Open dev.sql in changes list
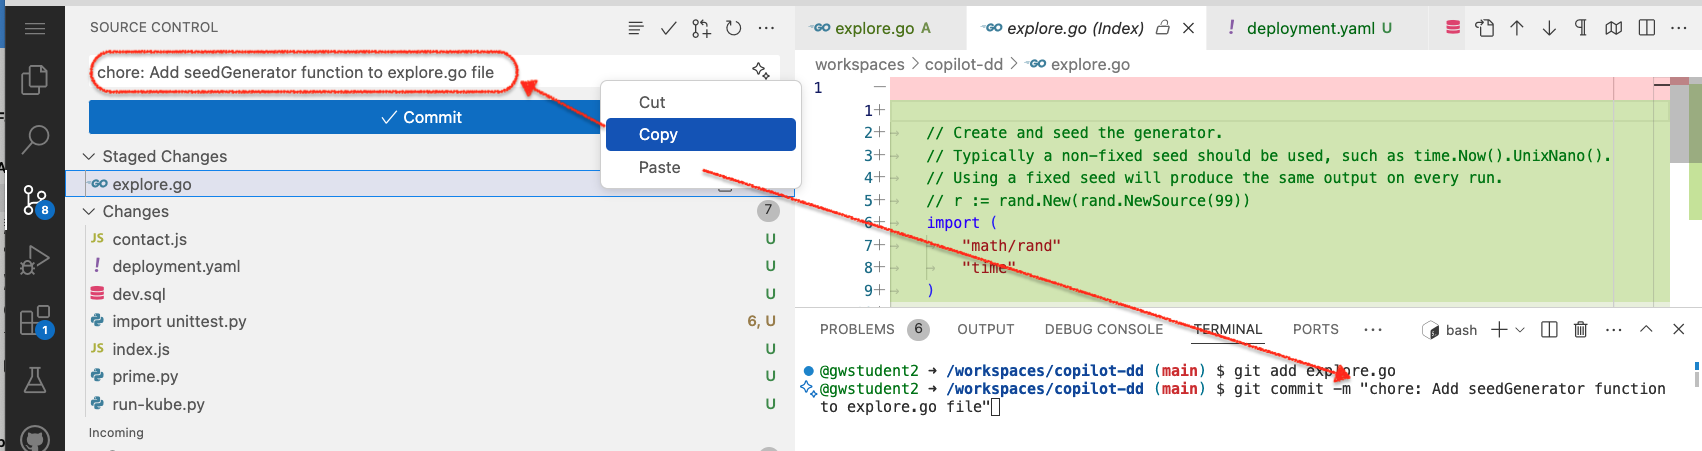This screenshot has width=1702, height=451. [x=432, y=294]
